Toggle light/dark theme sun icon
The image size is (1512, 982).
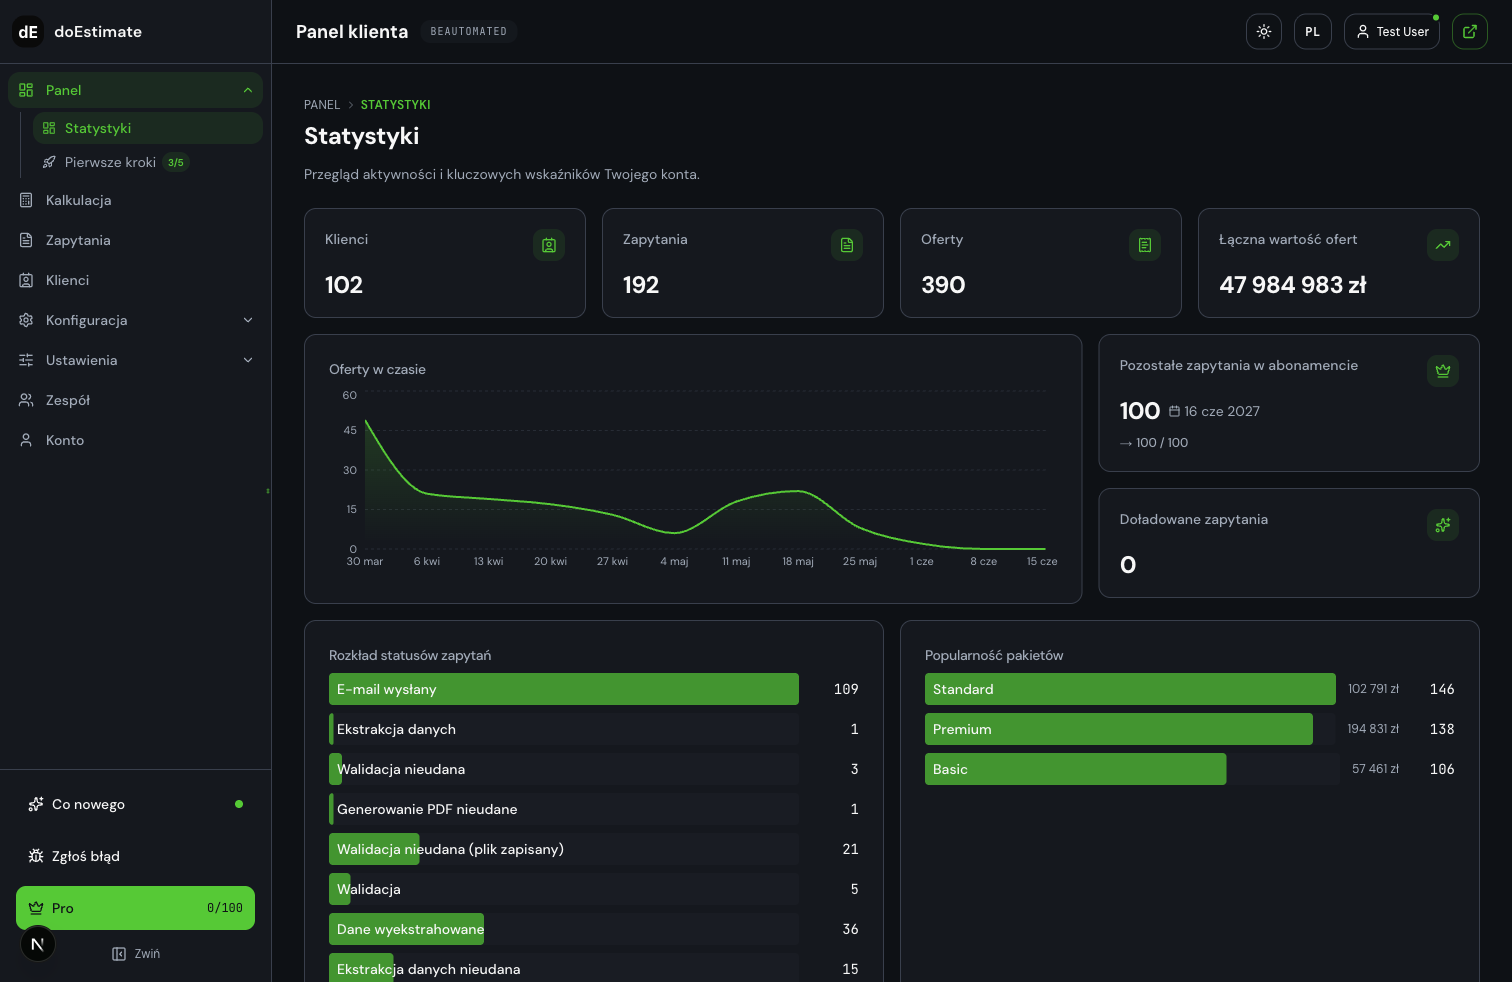coord(1264,32)
